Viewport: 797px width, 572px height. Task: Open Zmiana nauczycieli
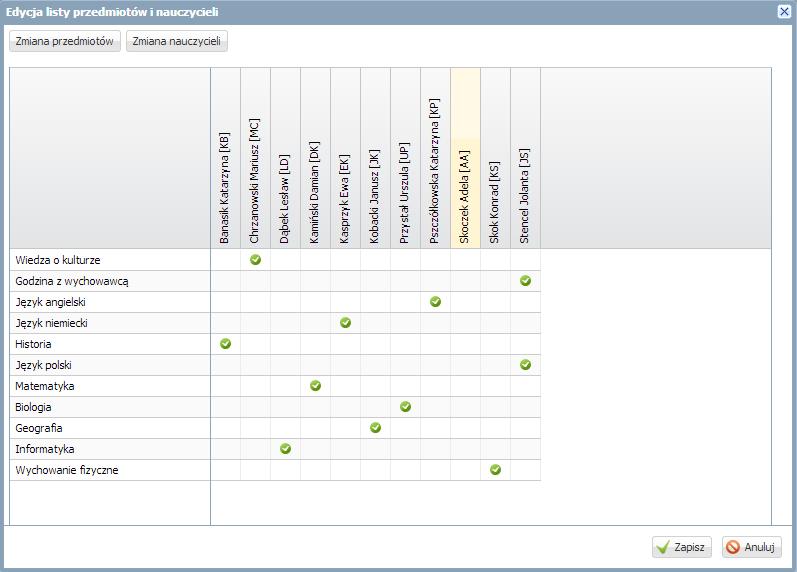click(x=176, y=41)
